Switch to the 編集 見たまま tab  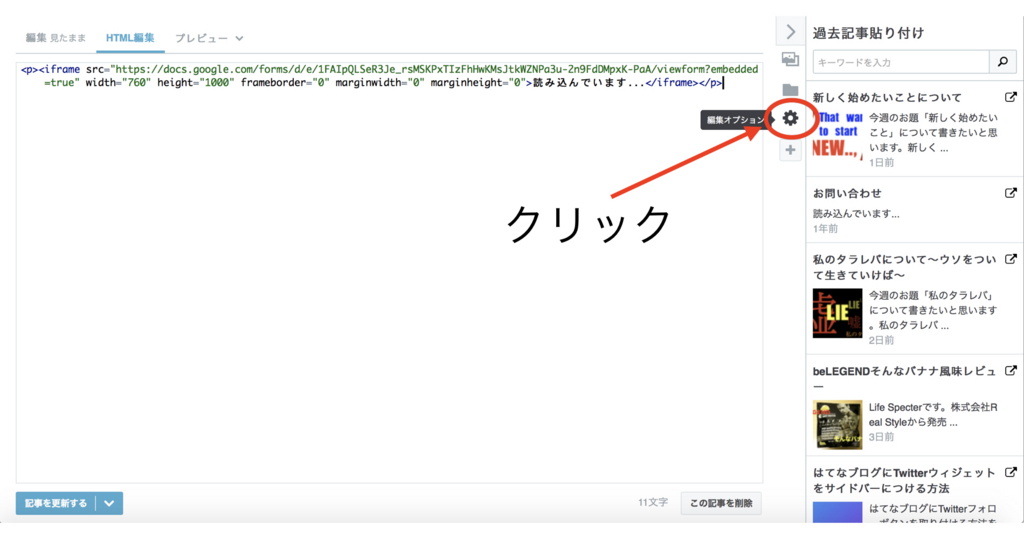click(x=56, y=38)
